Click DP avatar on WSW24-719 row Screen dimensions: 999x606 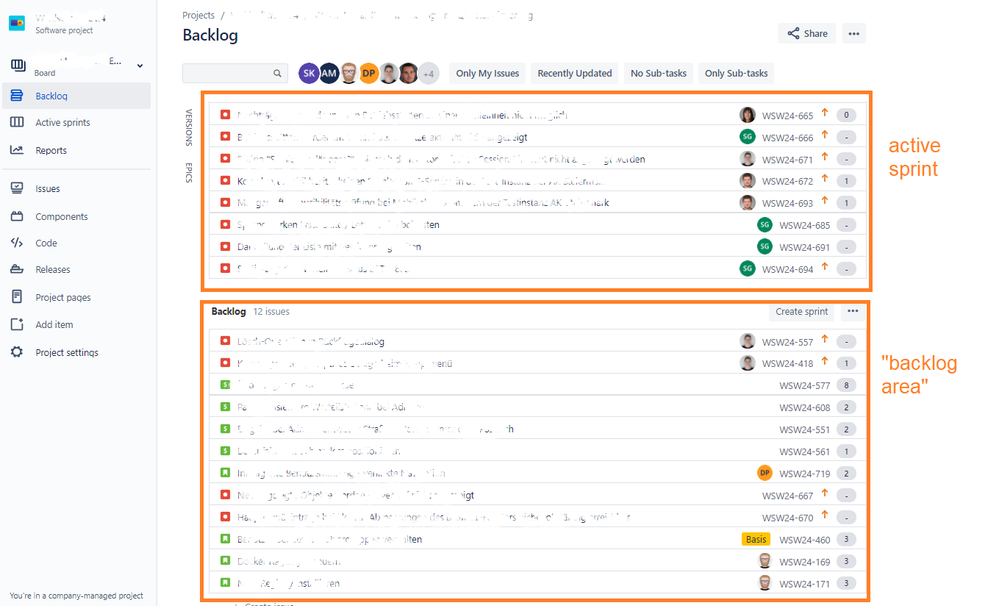tap(765, 473)
